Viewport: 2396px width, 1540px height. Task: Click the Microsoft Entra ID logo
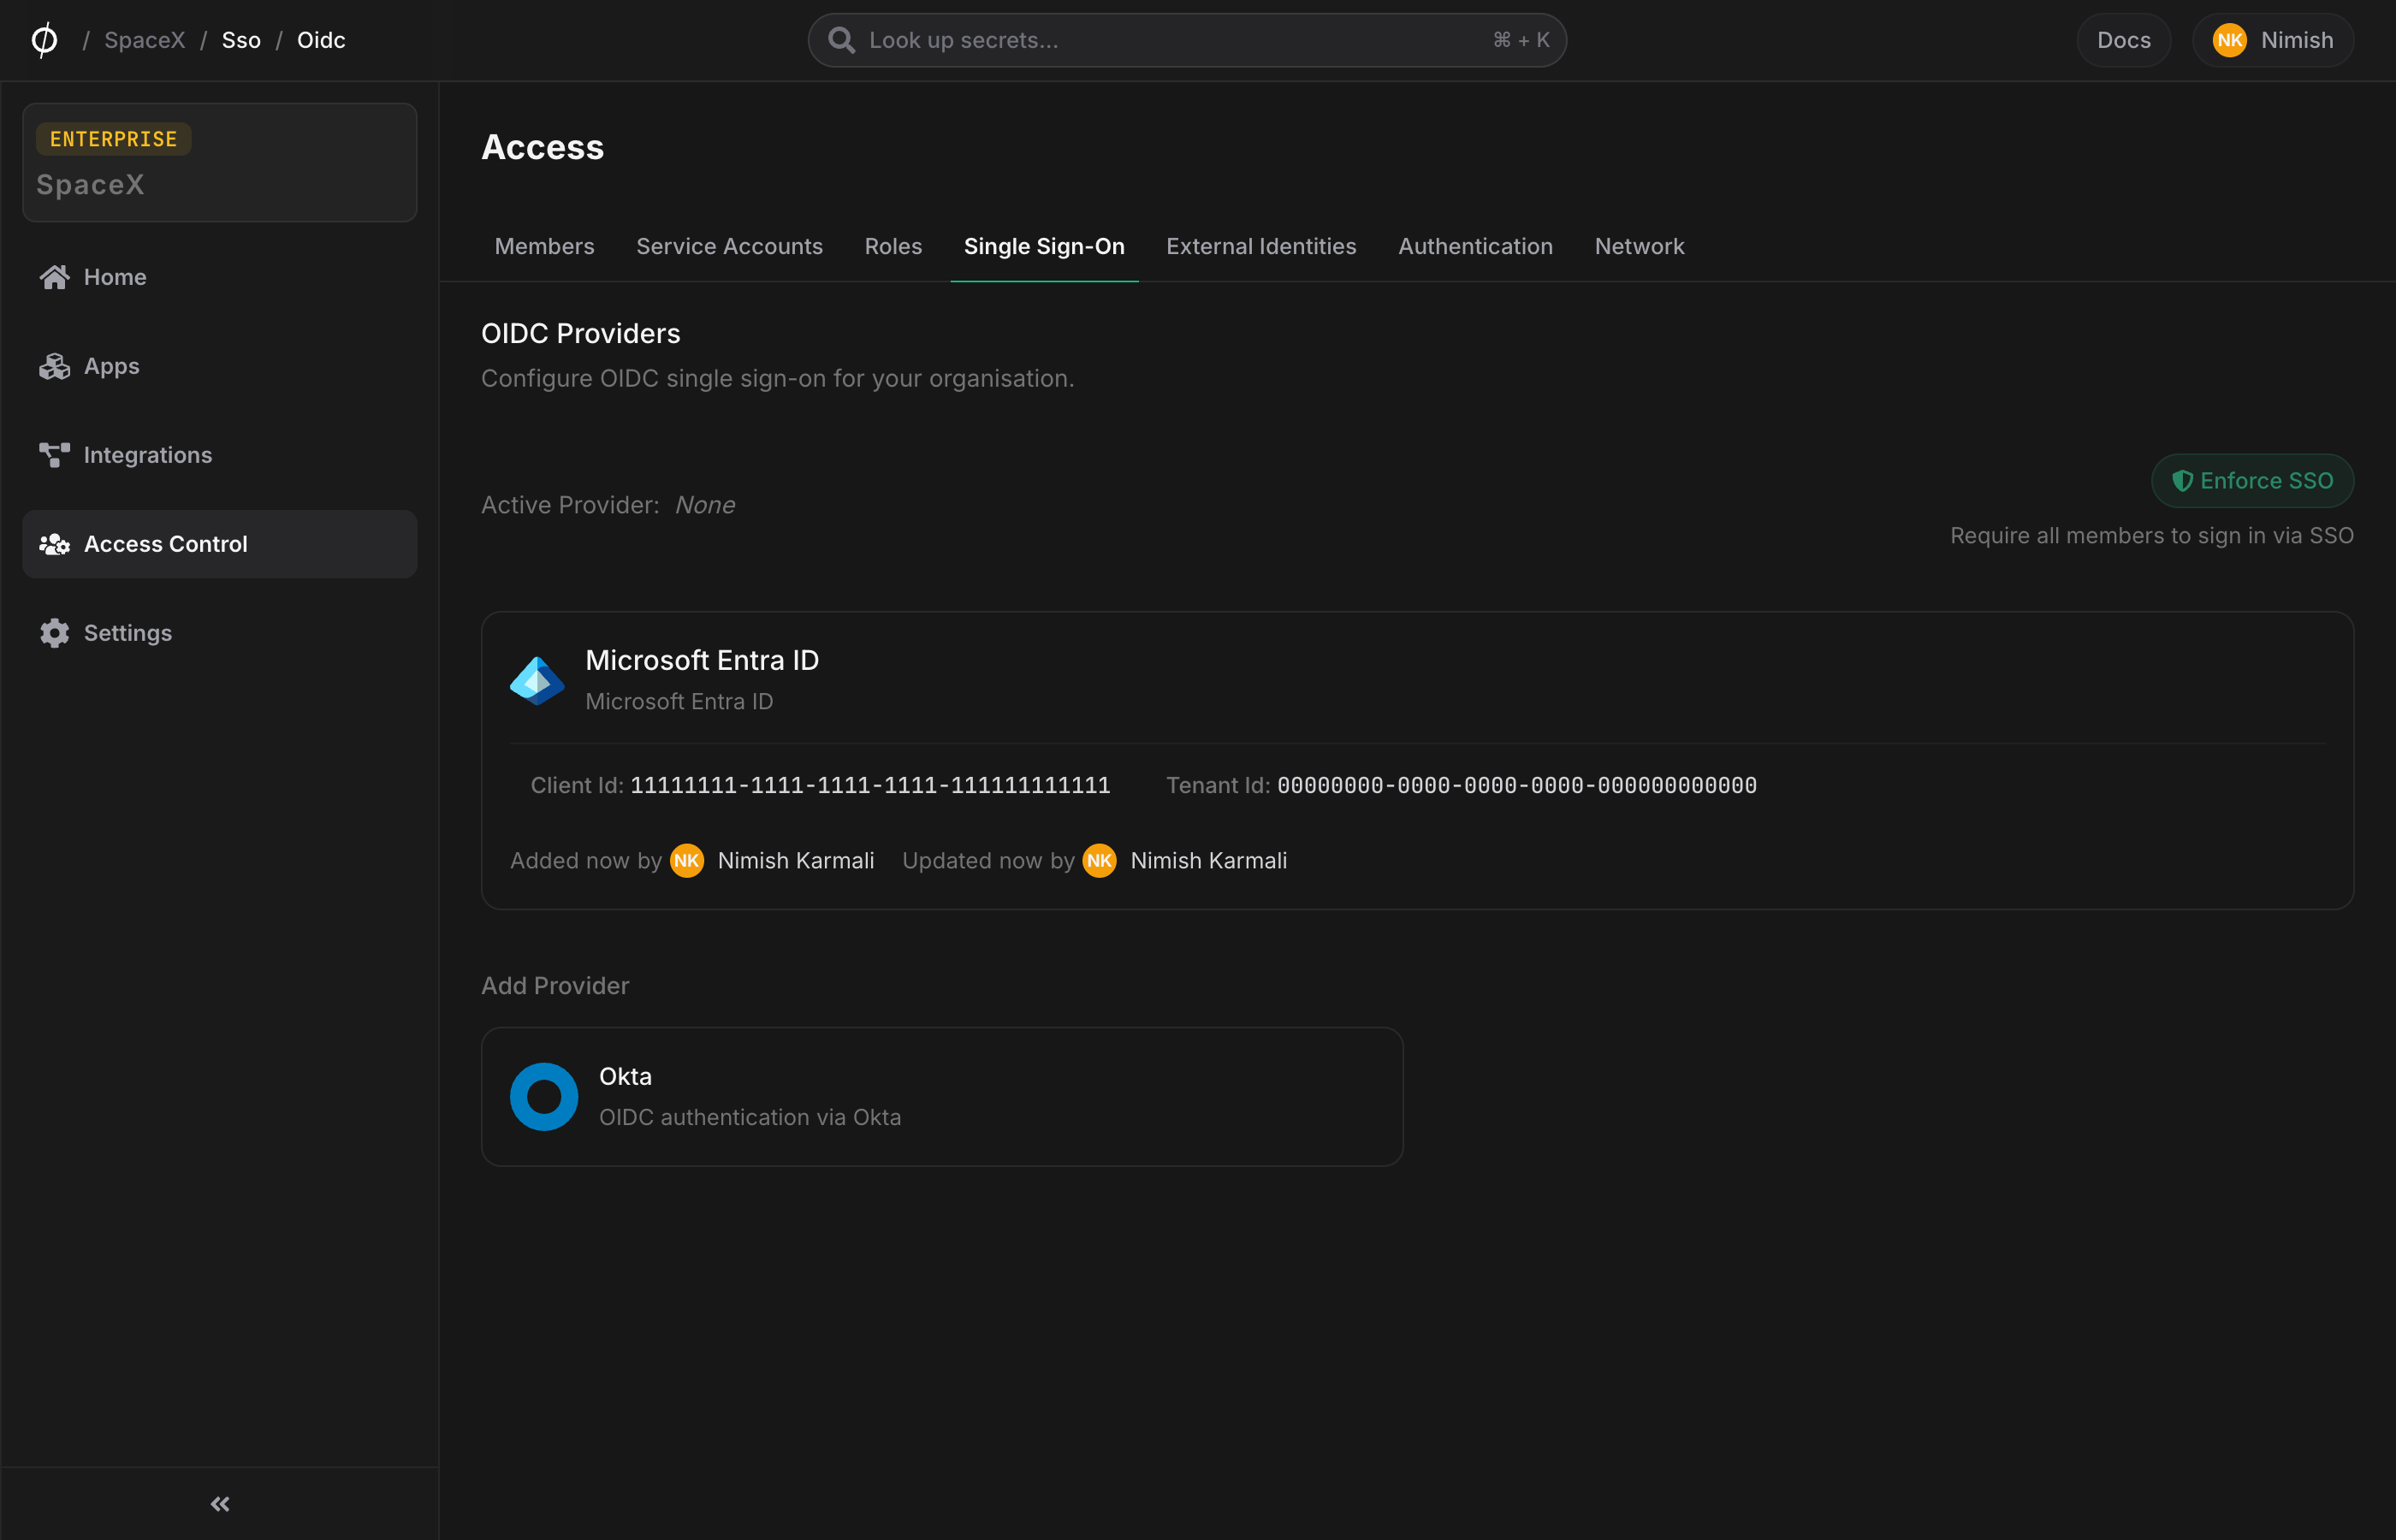[x=537, y=679]
